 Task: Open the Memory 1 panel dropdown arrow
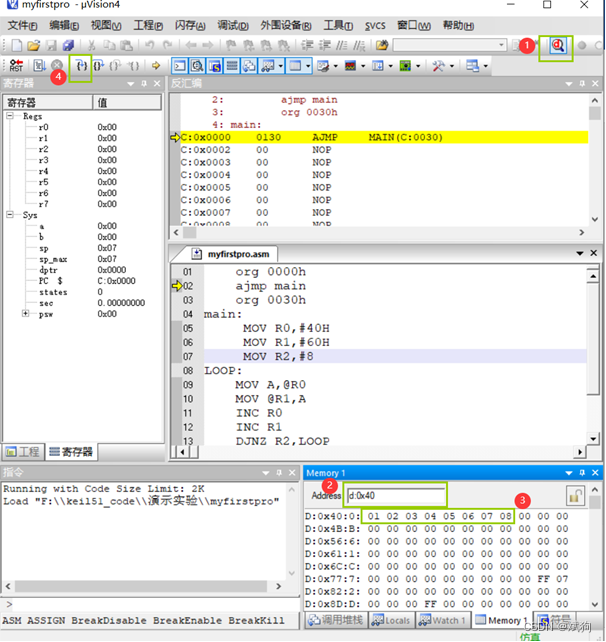(569, 473)
